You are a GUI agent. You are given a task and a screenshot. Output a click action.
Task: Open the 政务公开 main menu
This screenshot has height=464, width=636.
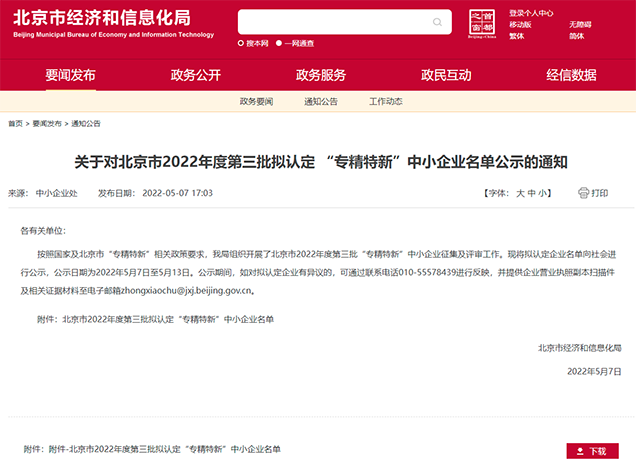[x=195, y=75]
